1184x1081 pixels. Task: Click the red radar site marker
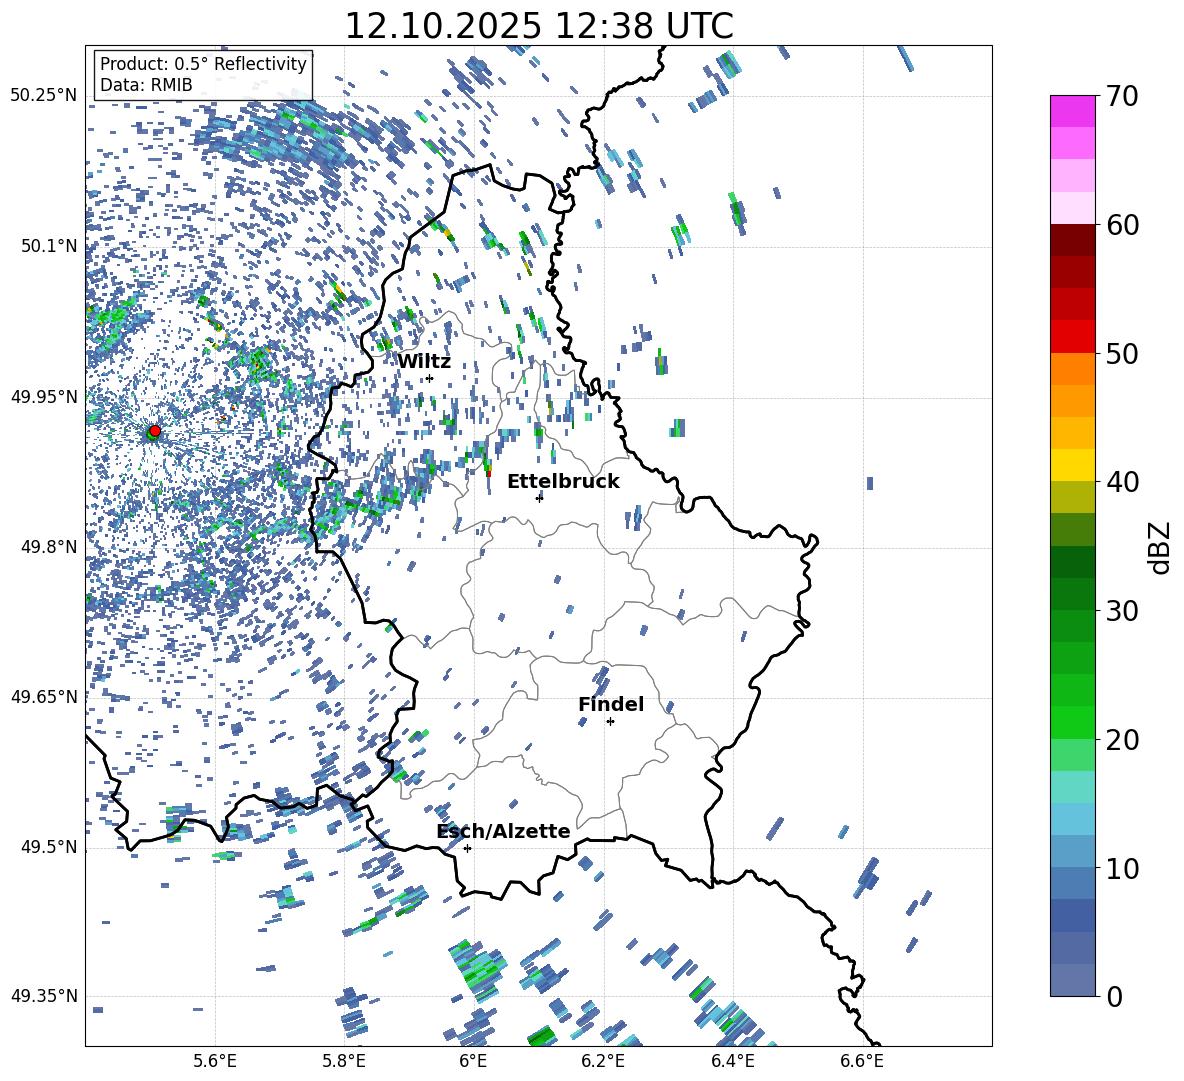tap(155, 430)
